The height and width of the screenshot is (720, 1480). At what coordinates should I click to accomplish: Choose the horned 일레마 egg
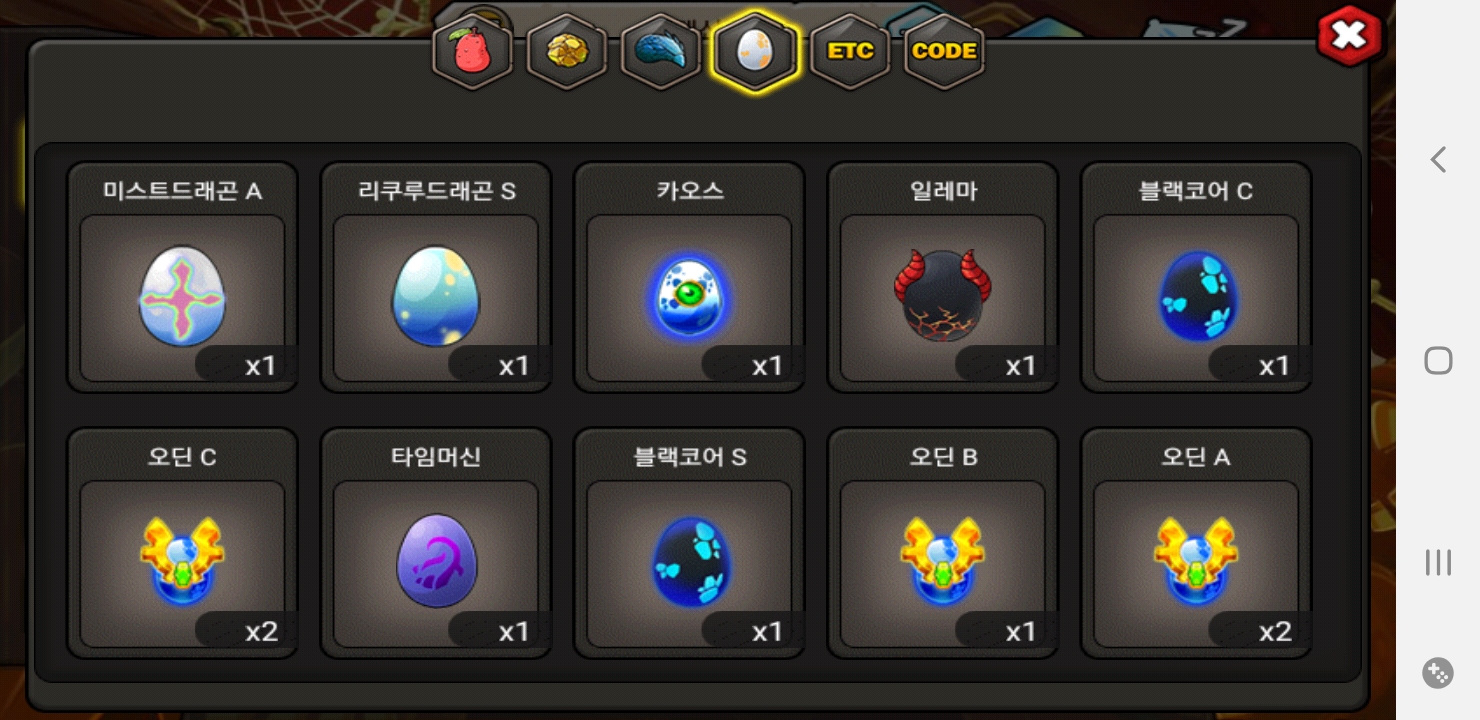[942, 277]
